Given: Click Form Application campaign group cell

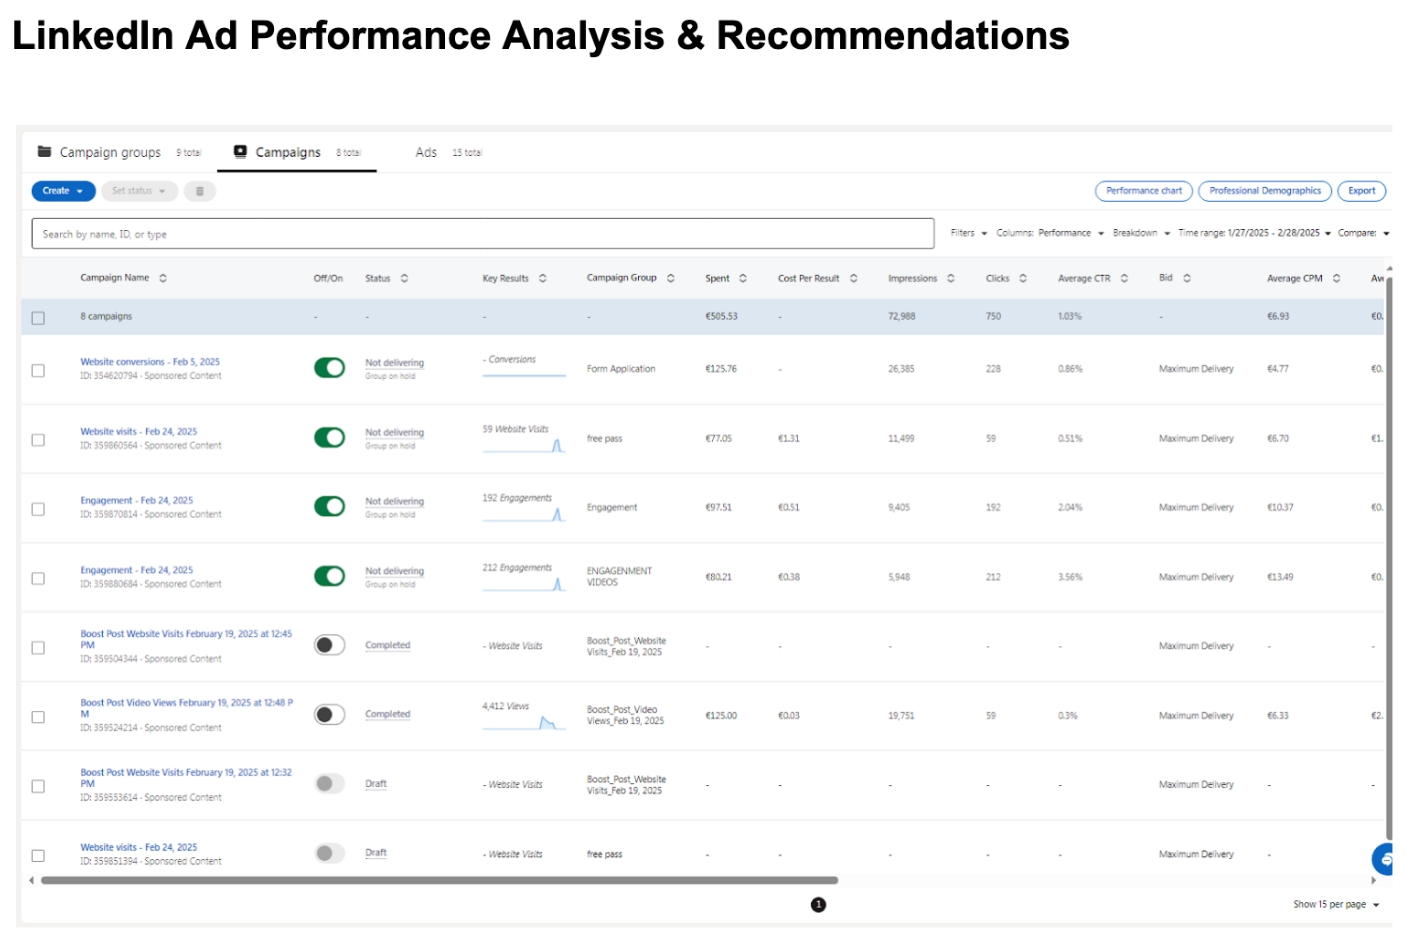Looking at the screenshot, I should pos(621,369).
